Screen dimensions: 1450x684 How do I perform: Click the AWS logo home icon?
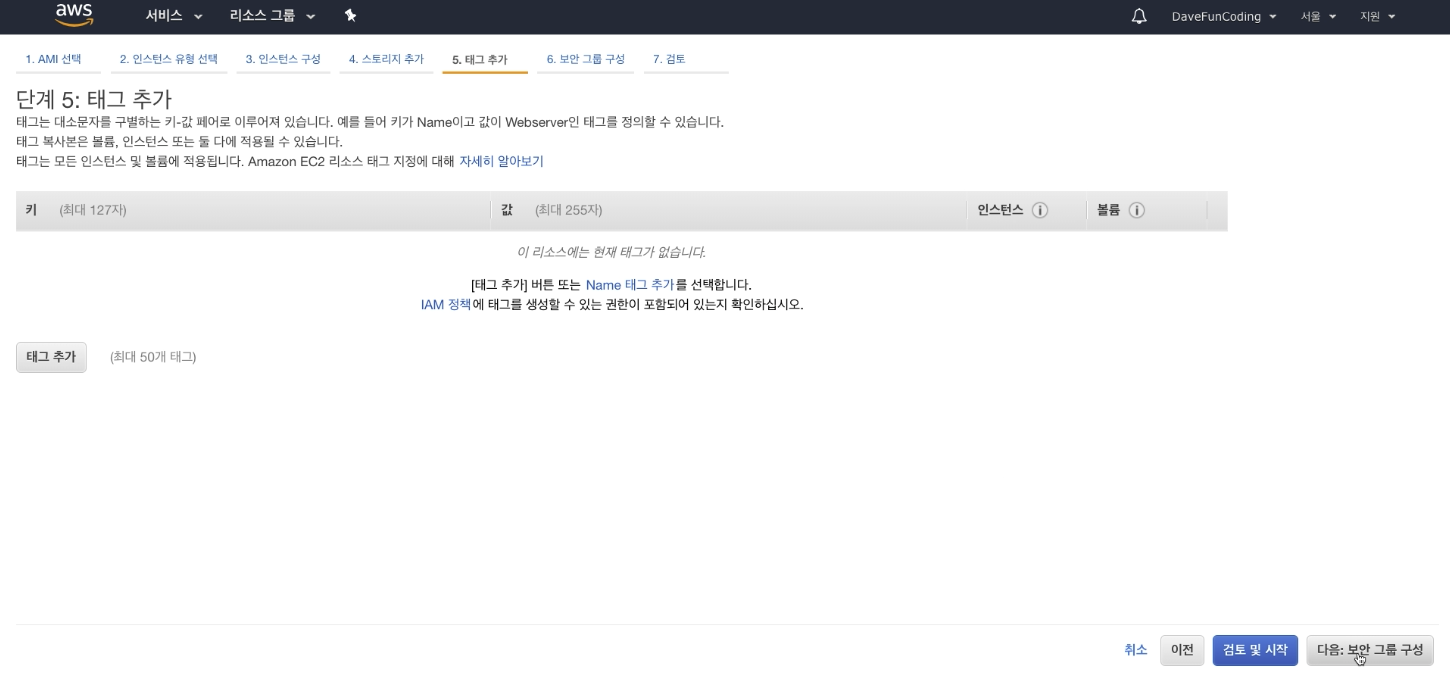click(74, 15)
